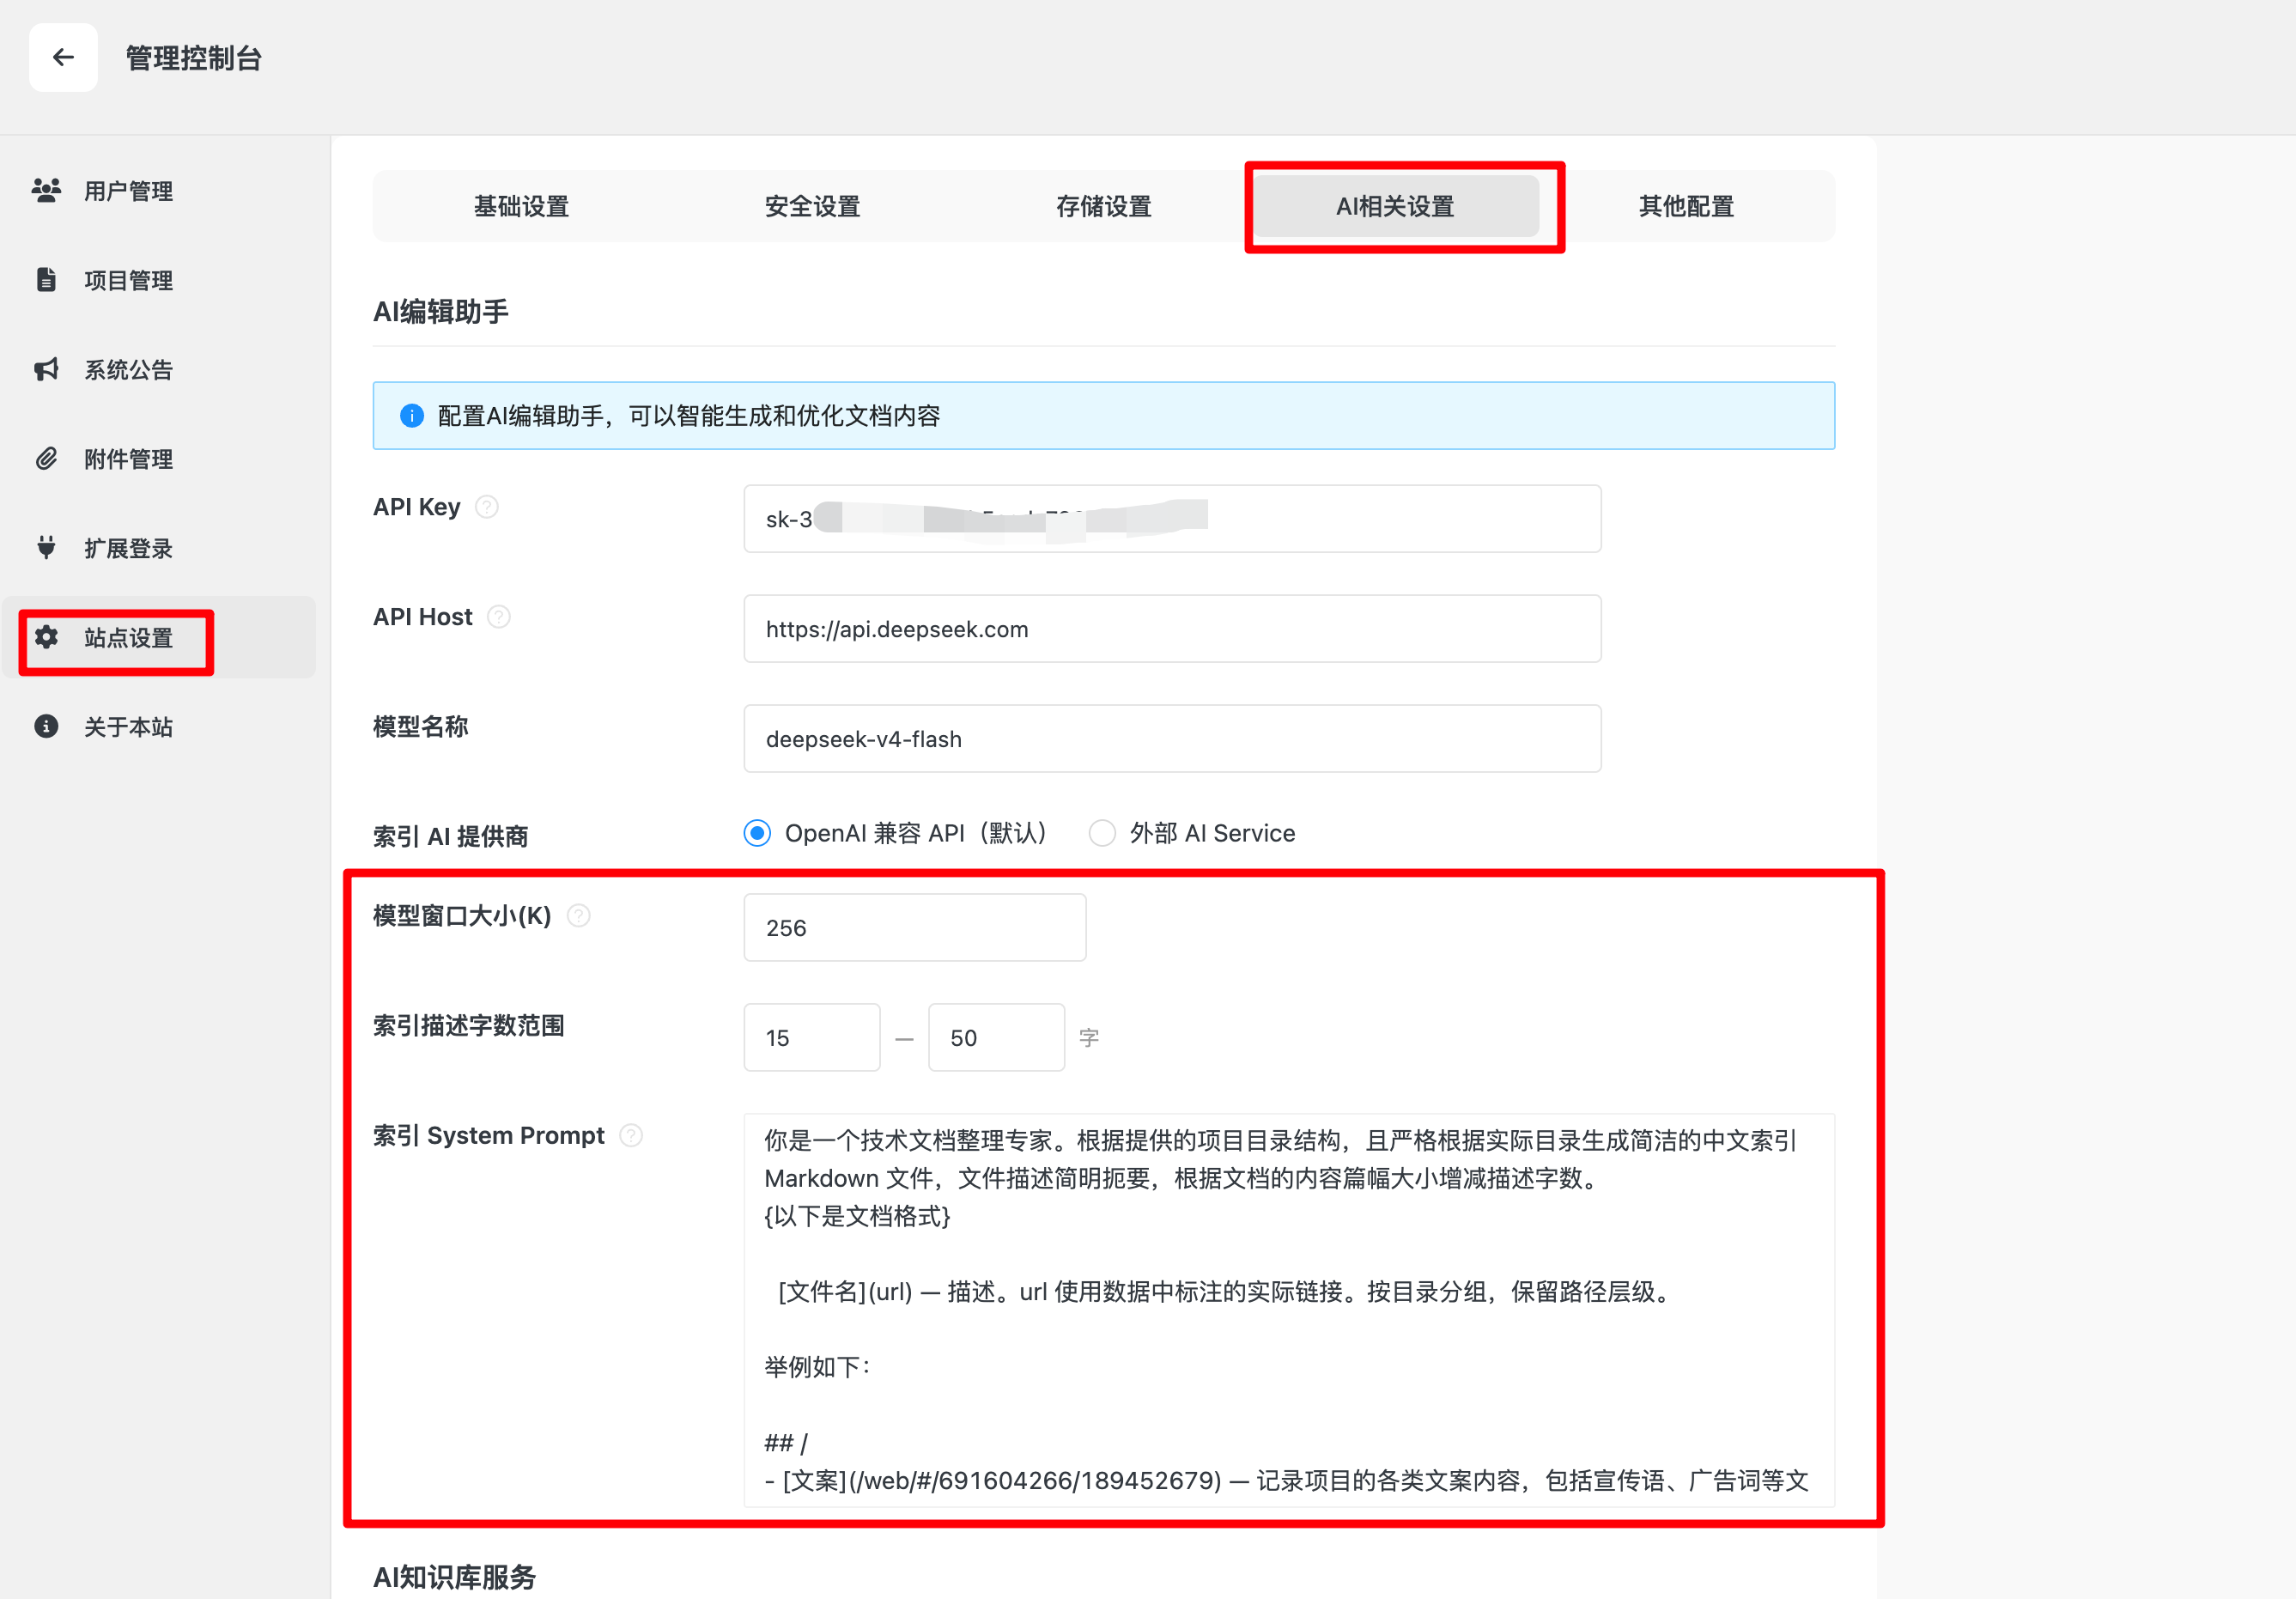
Task: Select OpenAI 兼容 API radio option
Action: [x=757, y=833]
